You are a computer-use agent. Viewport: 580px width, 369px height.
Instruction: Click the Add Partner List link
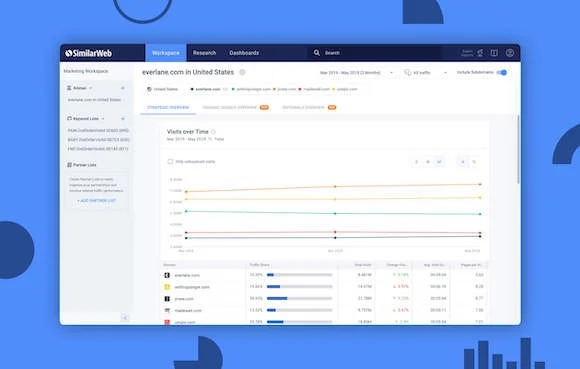pos(97,200)
